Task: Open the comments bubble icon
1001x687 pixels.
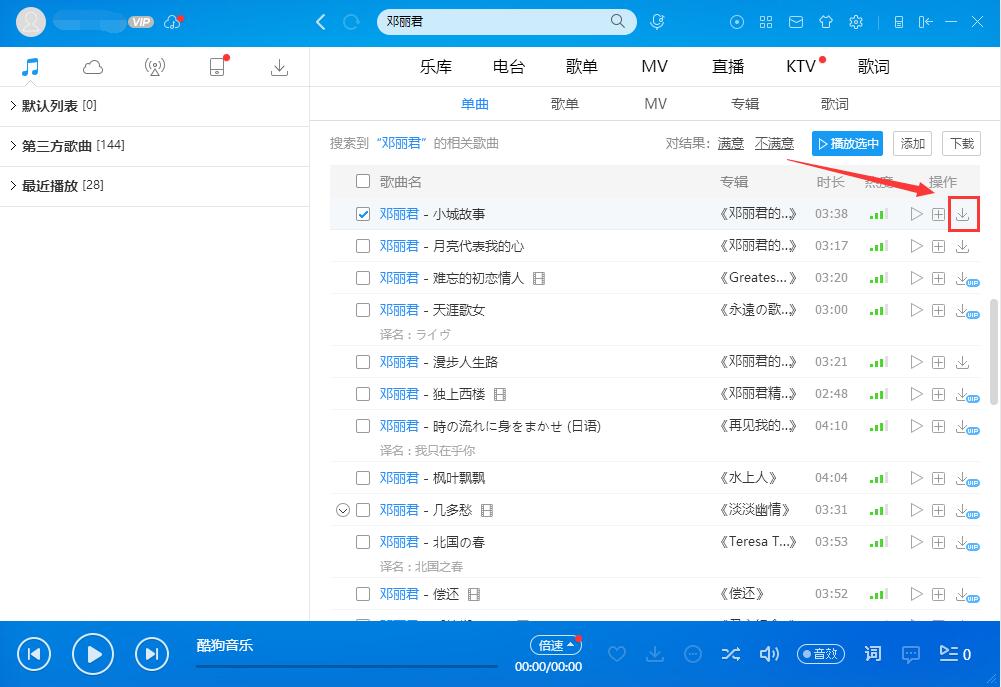Action: (910, 654)
